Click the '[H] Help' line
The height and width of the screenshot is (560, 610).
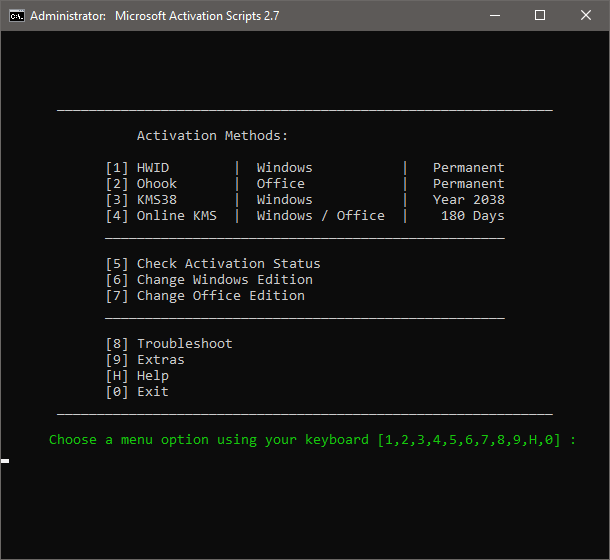click(x=137, y=376)
